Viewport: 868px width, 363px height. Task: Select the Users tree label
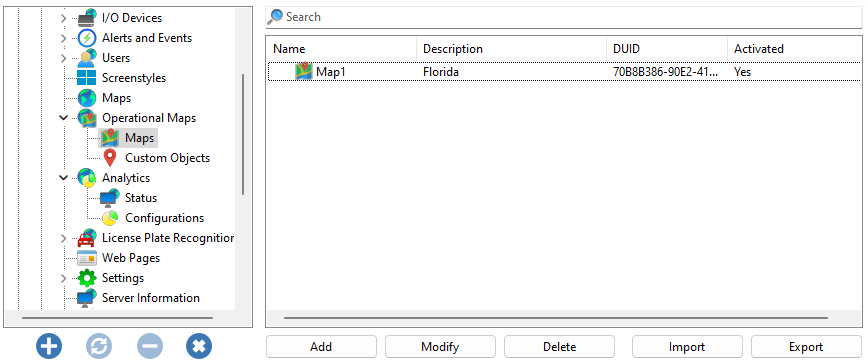116,58
